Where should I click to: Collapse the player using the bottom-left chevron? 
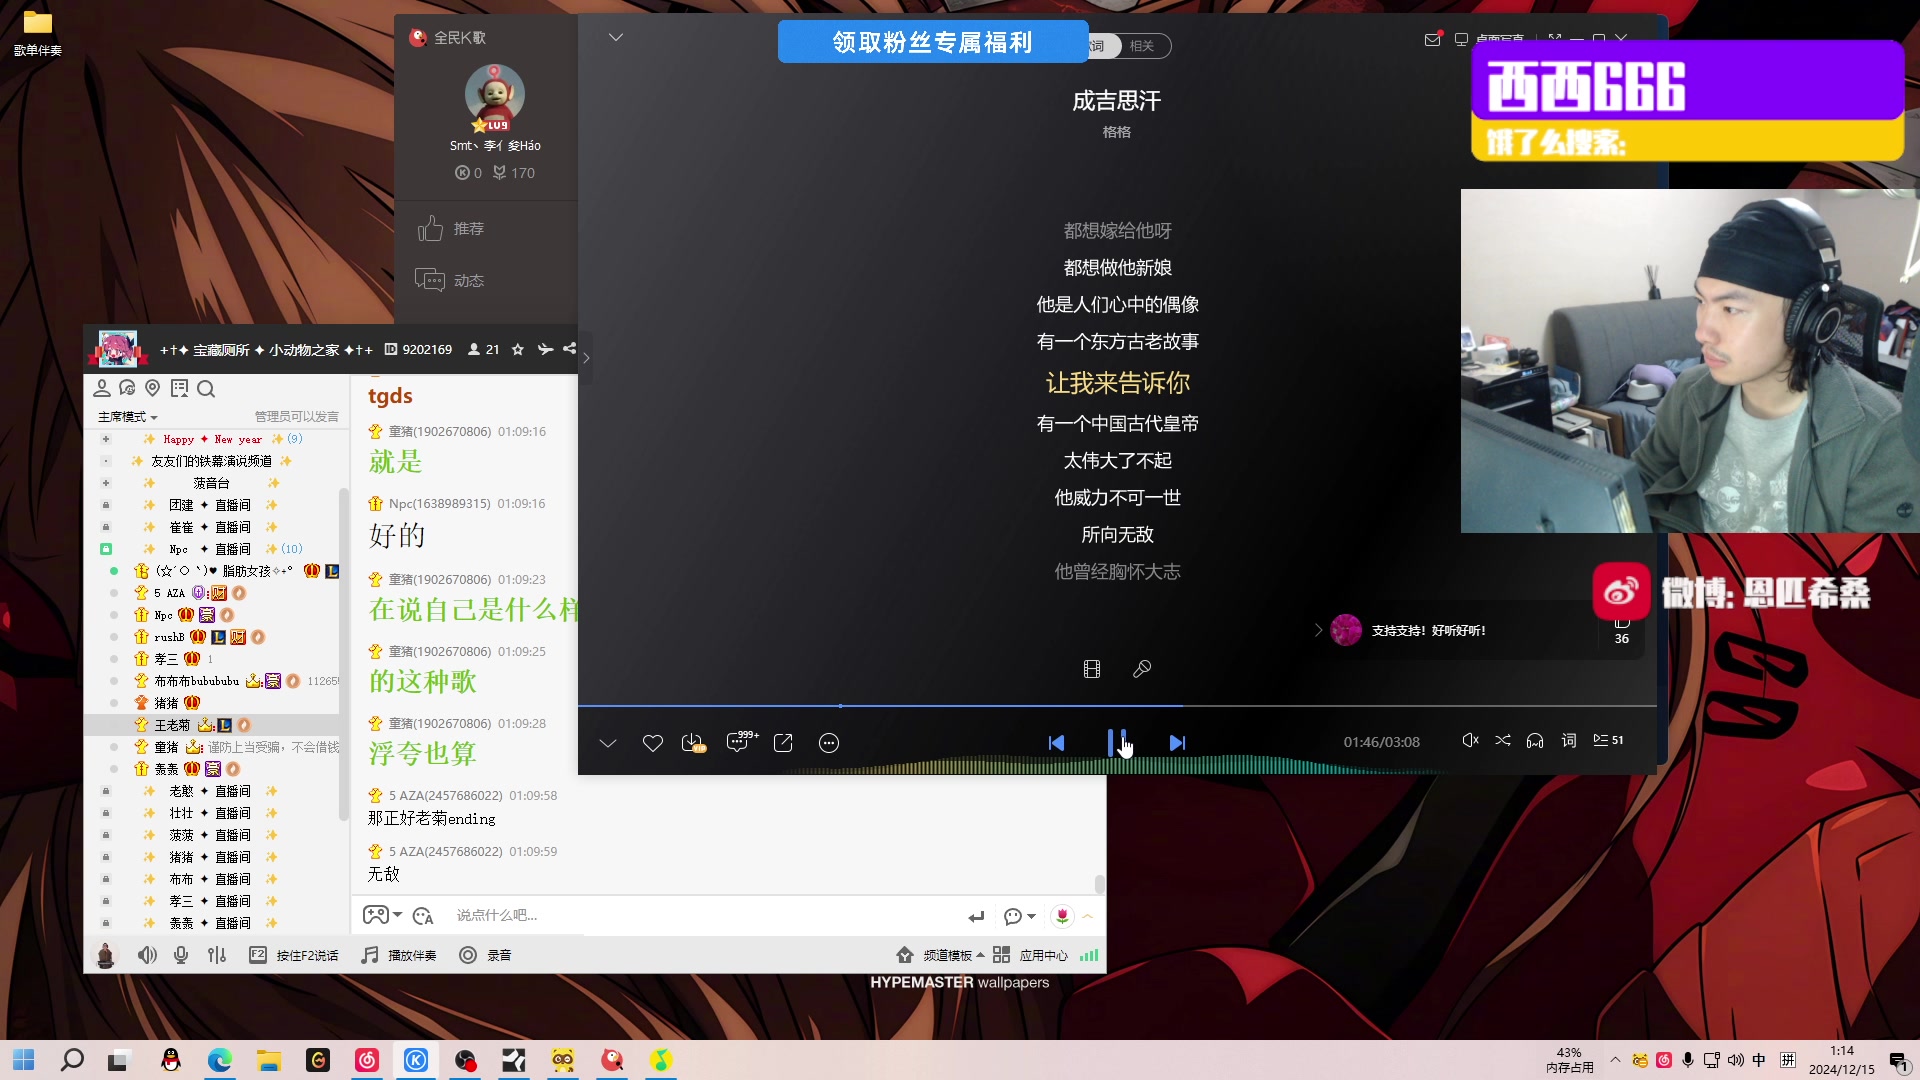click(608, 743)
